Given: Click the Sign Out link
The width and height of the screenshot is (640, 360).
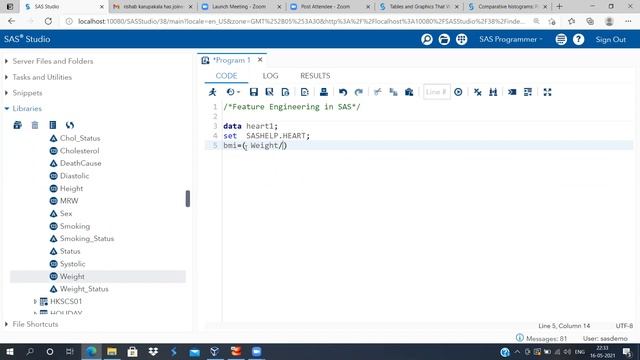Looking at the screenshot, I should [x=610, y=40].
